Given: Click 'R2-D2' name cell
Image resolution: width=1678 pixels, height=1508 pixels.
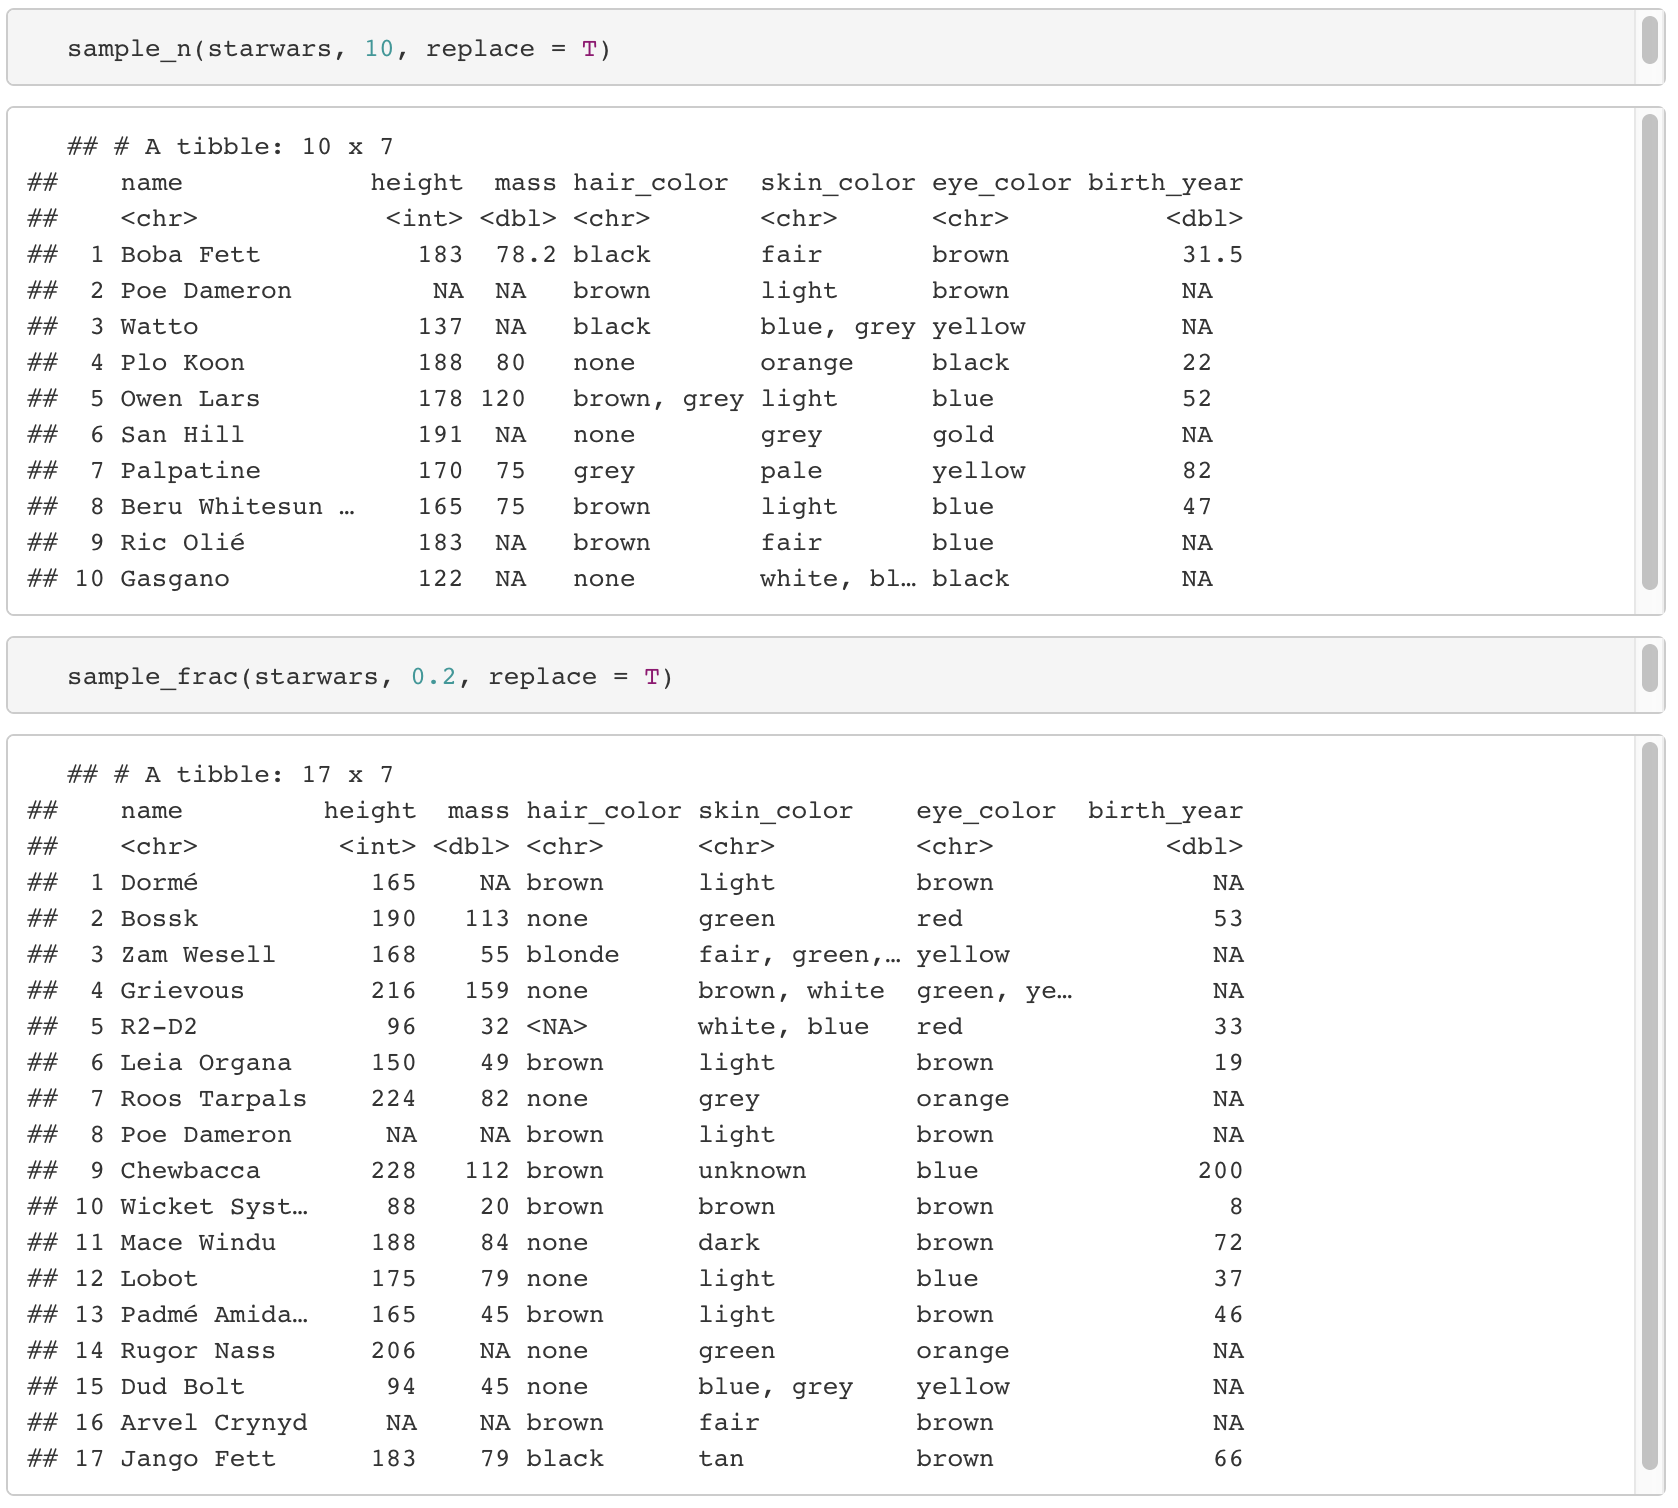Looking at the screenshot, I should coord(159,1027).
